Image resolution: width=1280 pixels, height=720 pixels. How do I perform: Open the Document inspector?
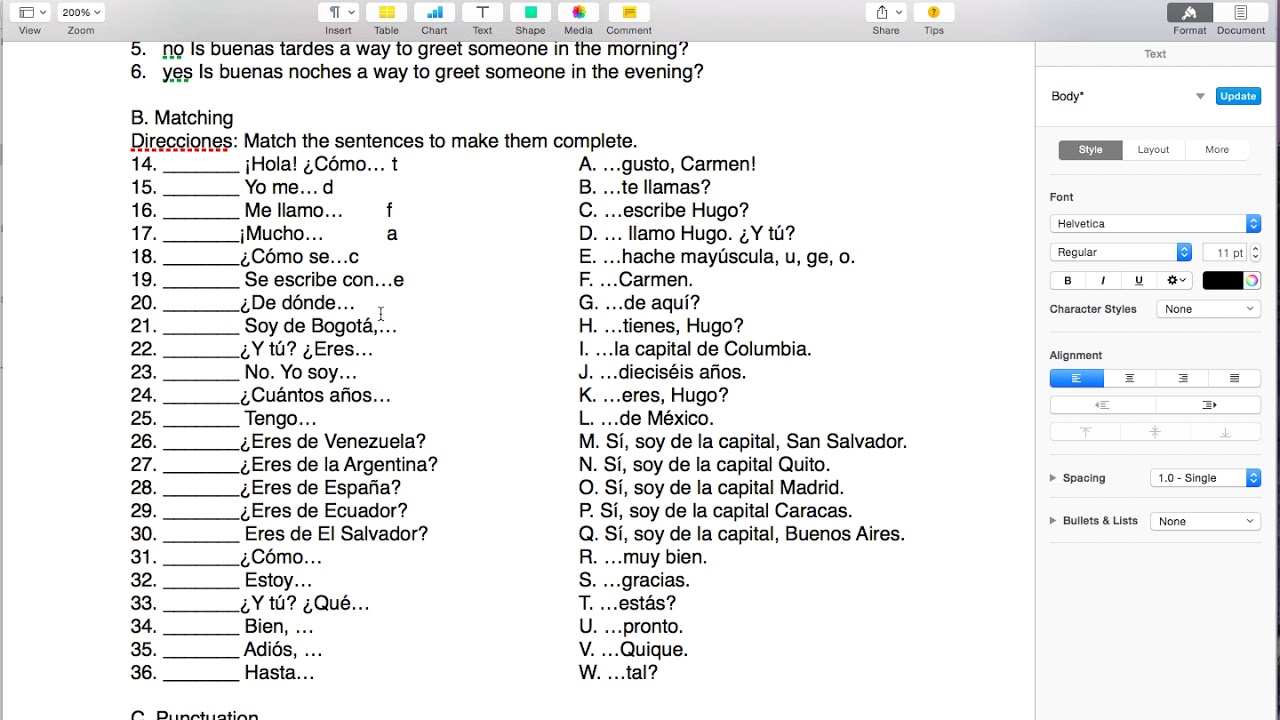tap(1241, 12)
